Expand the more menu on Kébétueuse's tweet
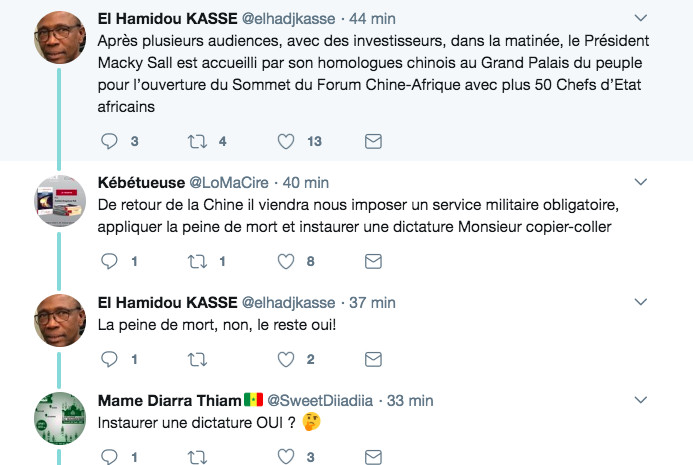 (641, 182)
